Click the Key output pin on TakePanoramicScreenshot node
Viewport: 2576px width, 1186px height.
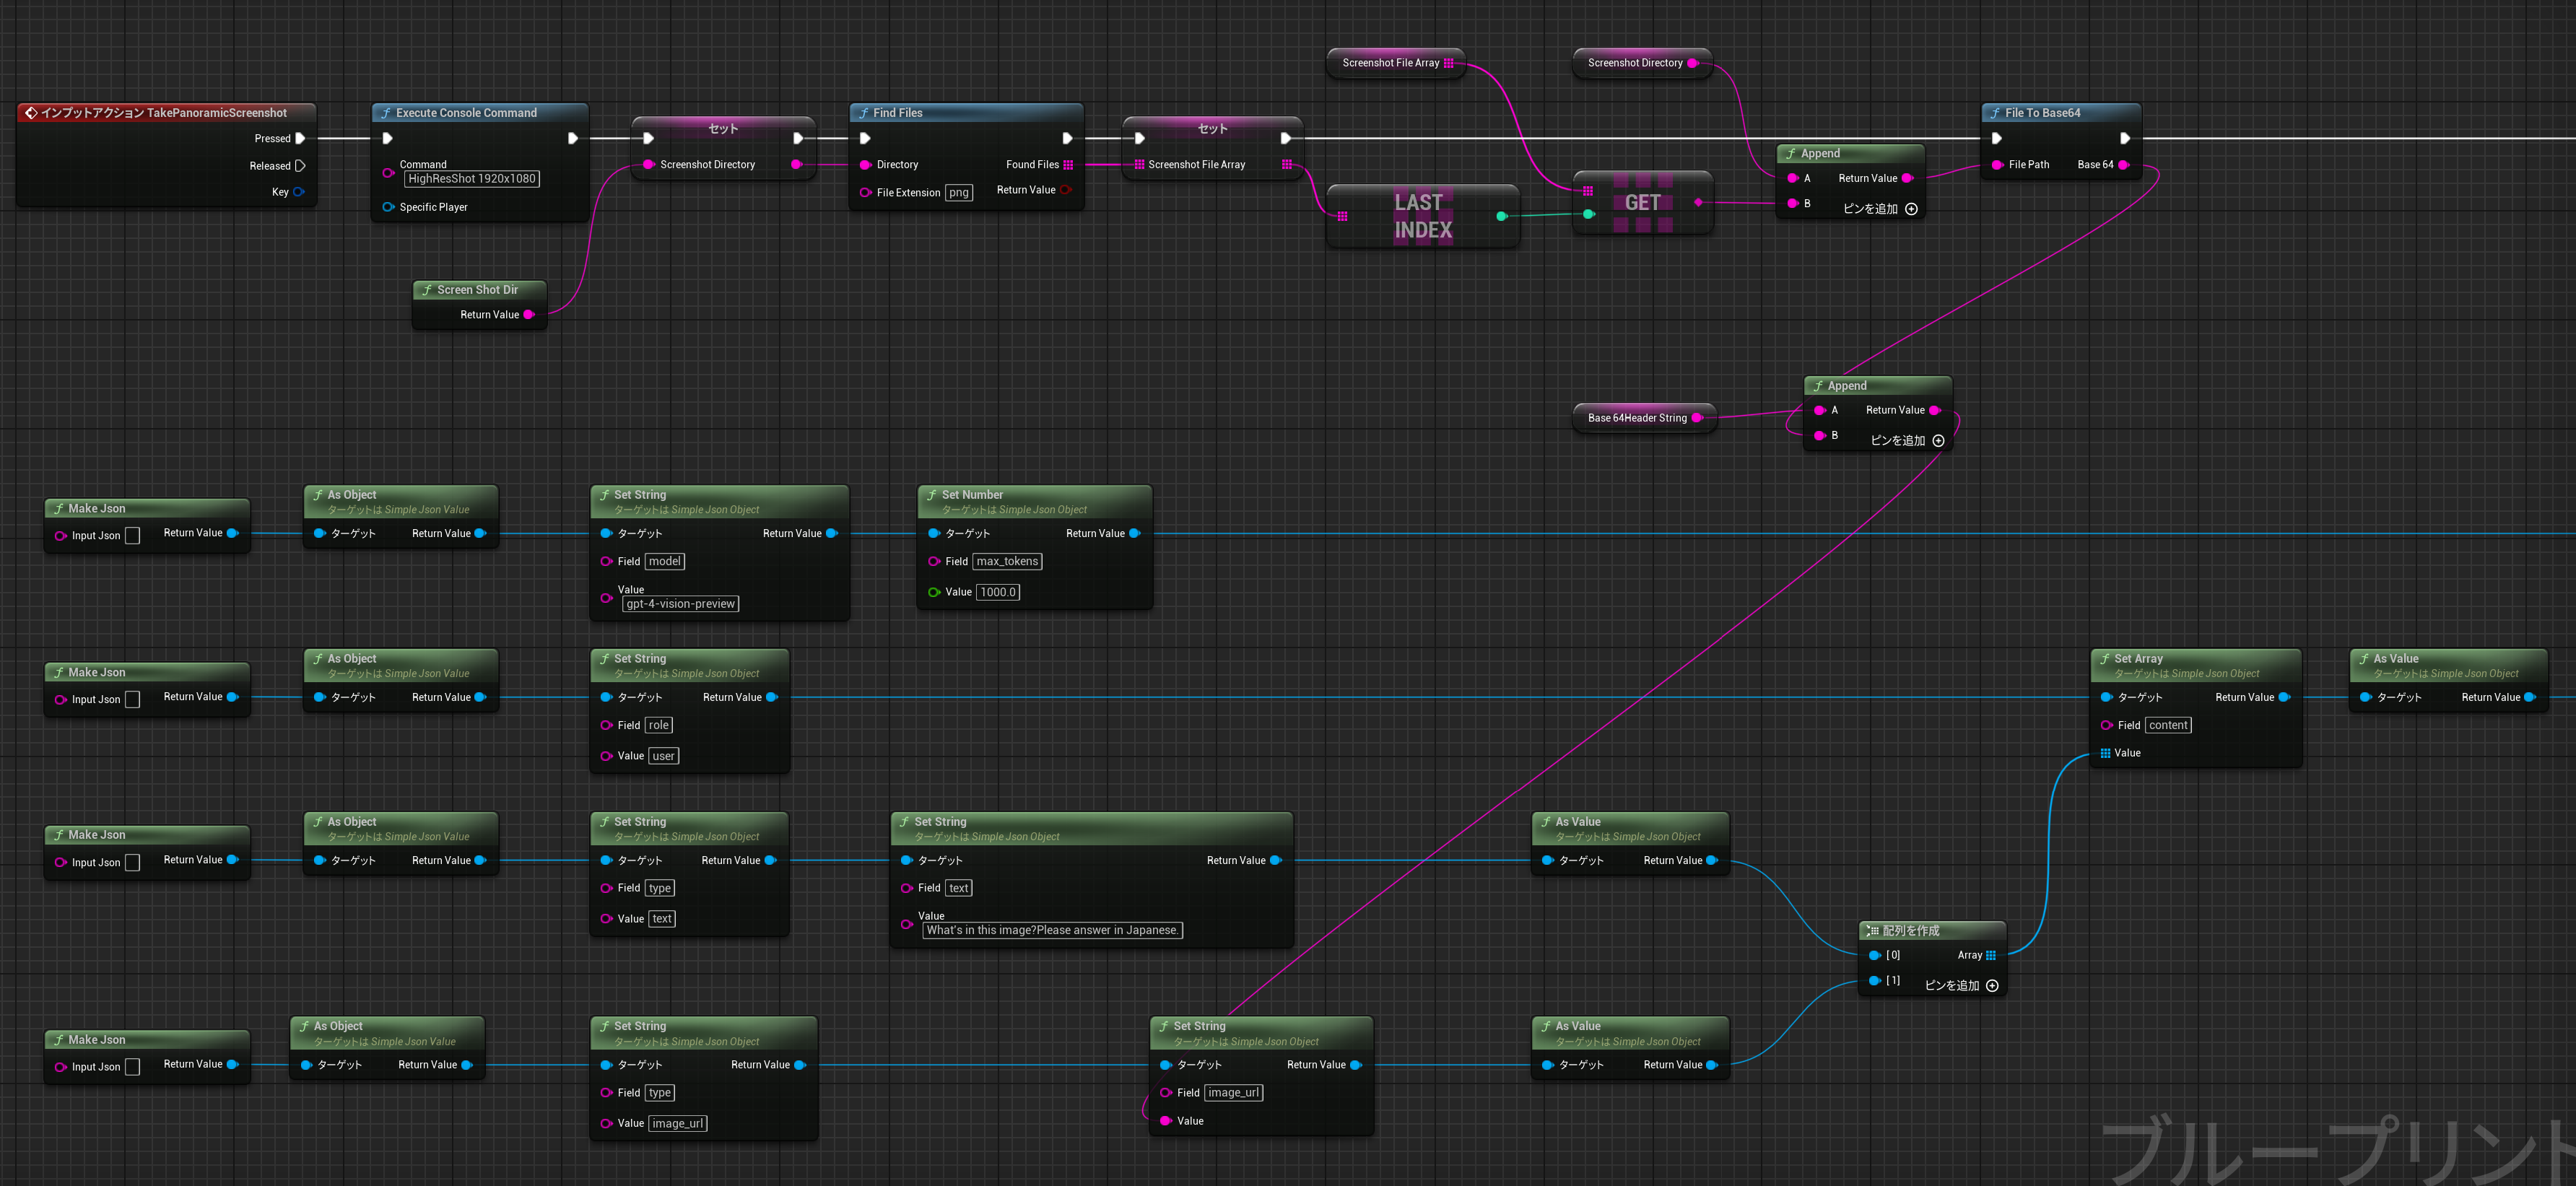coord(298,192)
